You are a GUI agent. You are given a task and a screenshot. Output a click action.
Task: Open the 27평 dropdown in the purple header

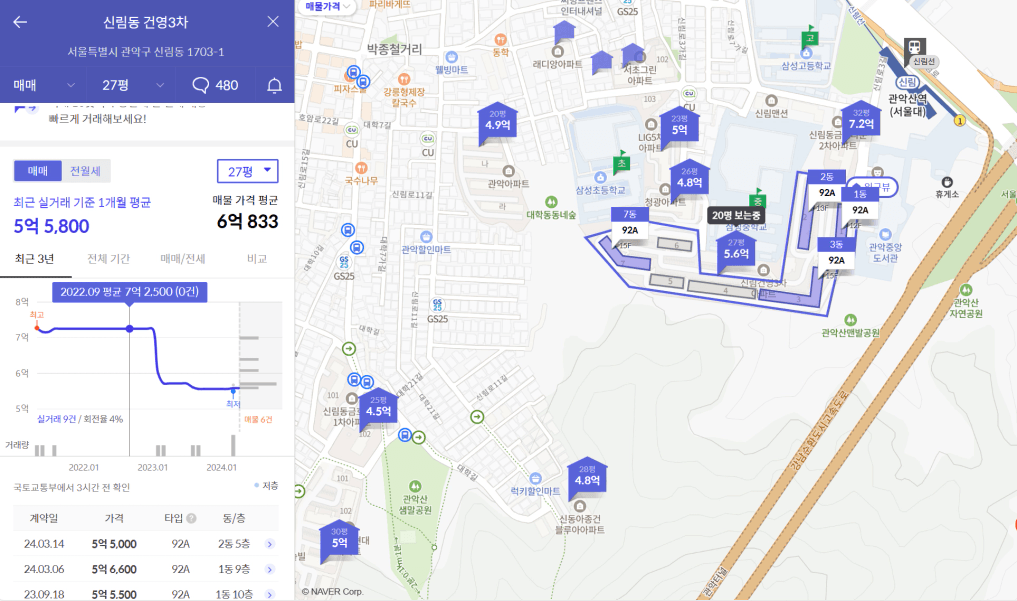click(x=132, y=85)
